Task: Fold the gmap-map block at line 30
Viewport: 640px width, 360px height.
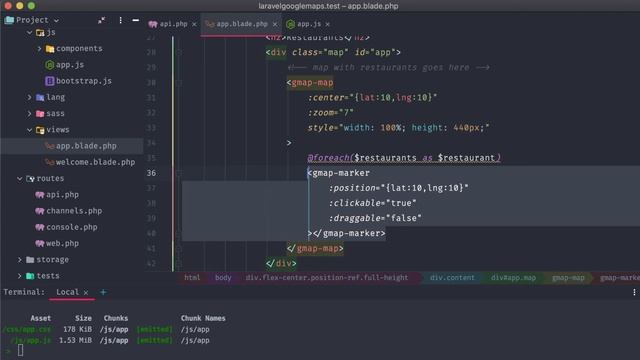Action: pyautogui.click(x=178, y=82)
